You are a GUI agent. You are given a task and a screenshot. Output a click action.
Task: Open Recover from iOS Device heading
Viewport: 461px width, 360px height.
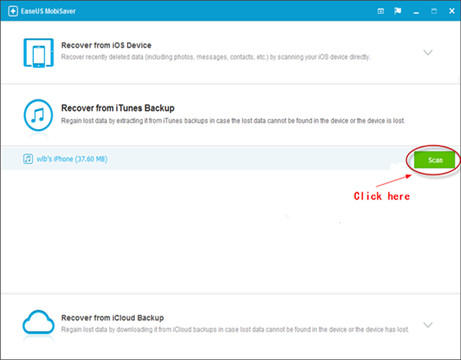pos(106,45)
